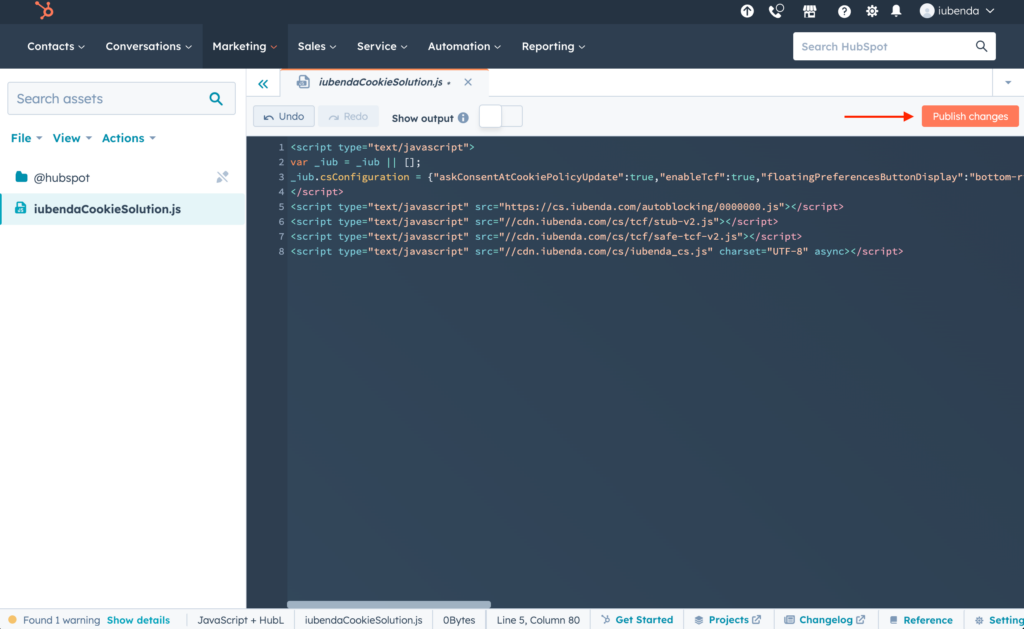1024x629 pixels.
Task: Click the HubSpot sprocket logo
Action: click(x=42, y=11)
